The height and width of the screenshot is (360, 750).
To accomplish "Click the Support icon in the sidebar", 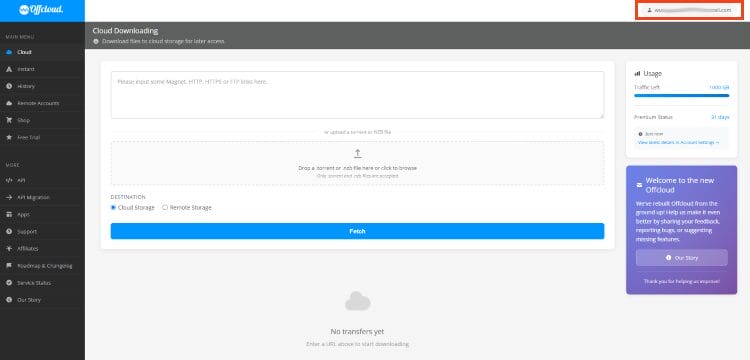I will (9, 231).
